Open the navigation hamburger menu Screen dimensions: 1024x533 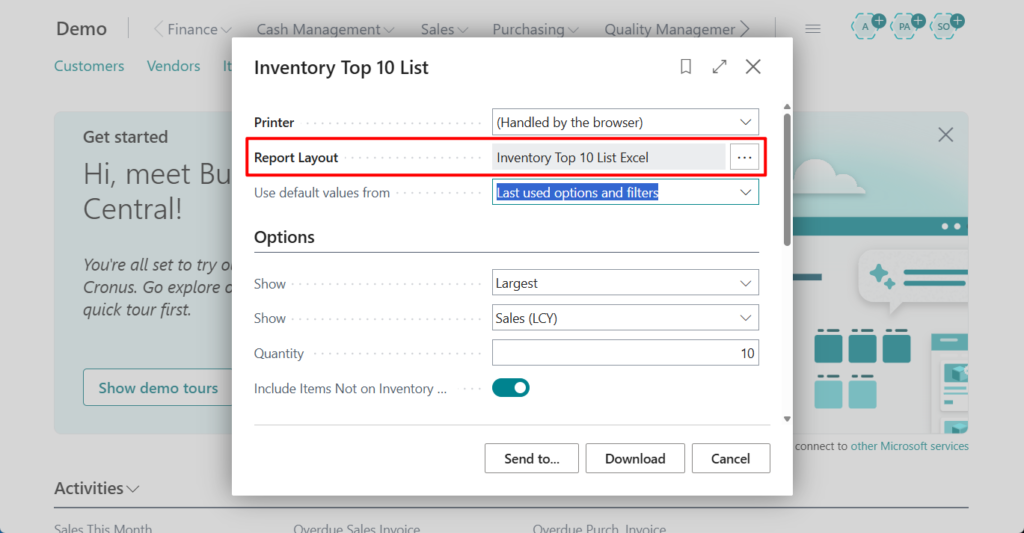[813, 29]
